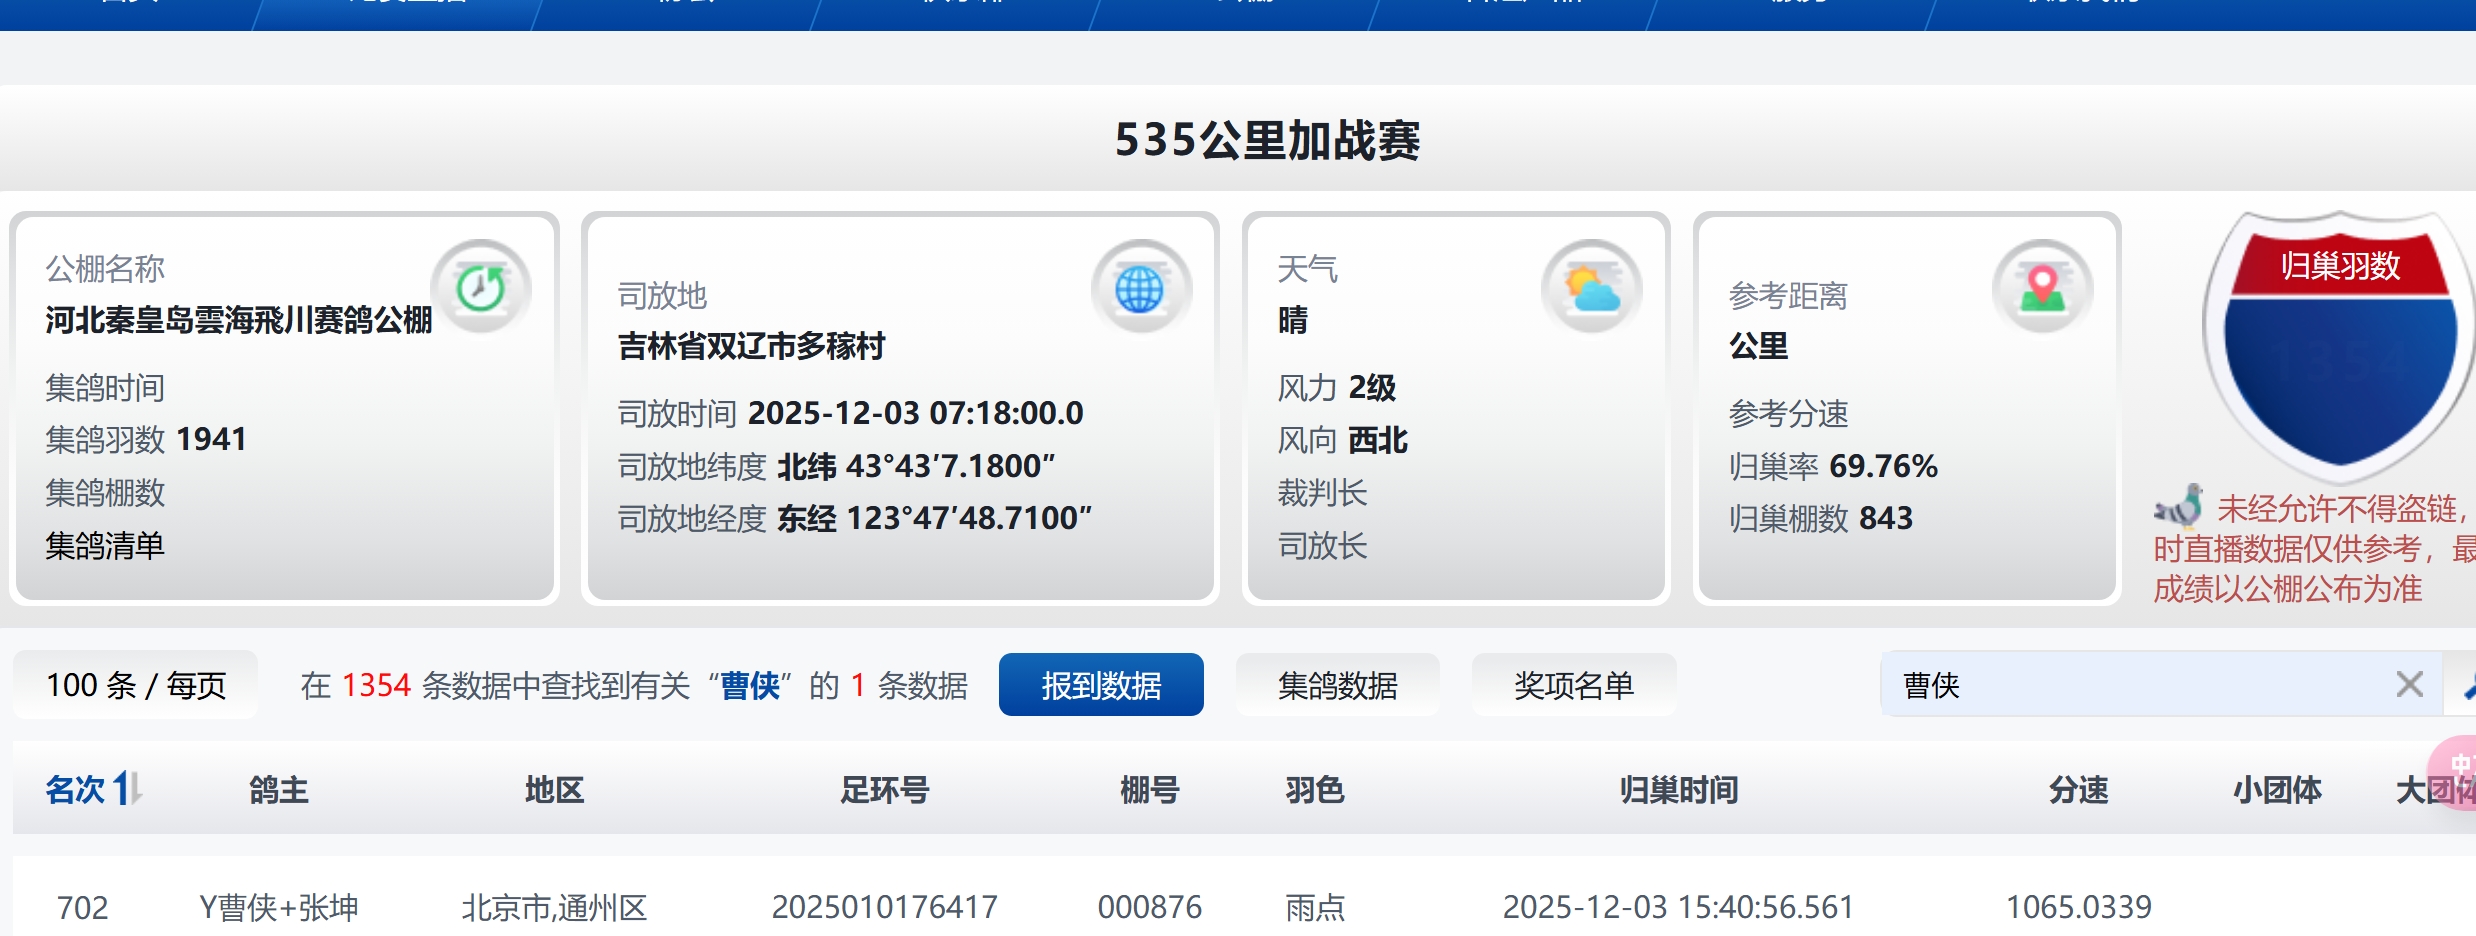Sort results by 名次 column

tap(93, 790)
